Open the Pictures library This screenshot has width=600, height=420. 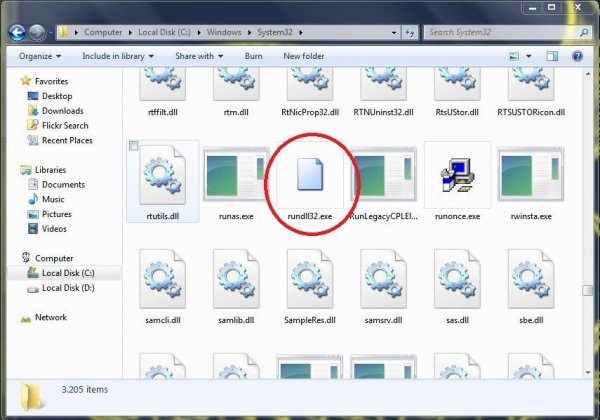click(57, 214)
